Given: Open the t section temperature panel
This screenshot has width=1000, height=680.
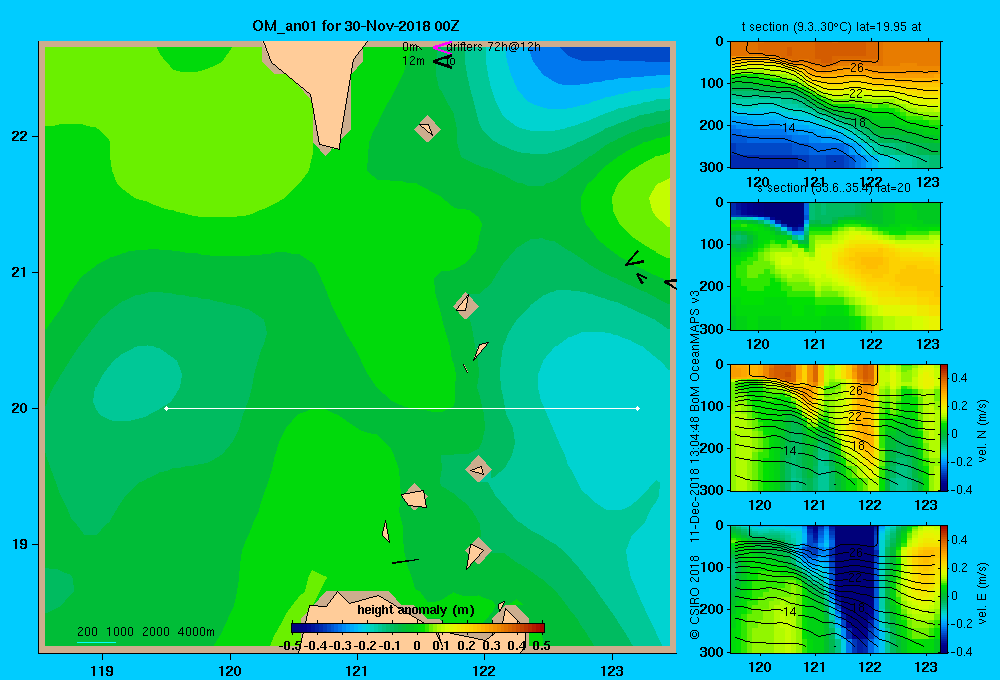Looking at the screenshot, I should pyautogui.click(x=835, y=105).
